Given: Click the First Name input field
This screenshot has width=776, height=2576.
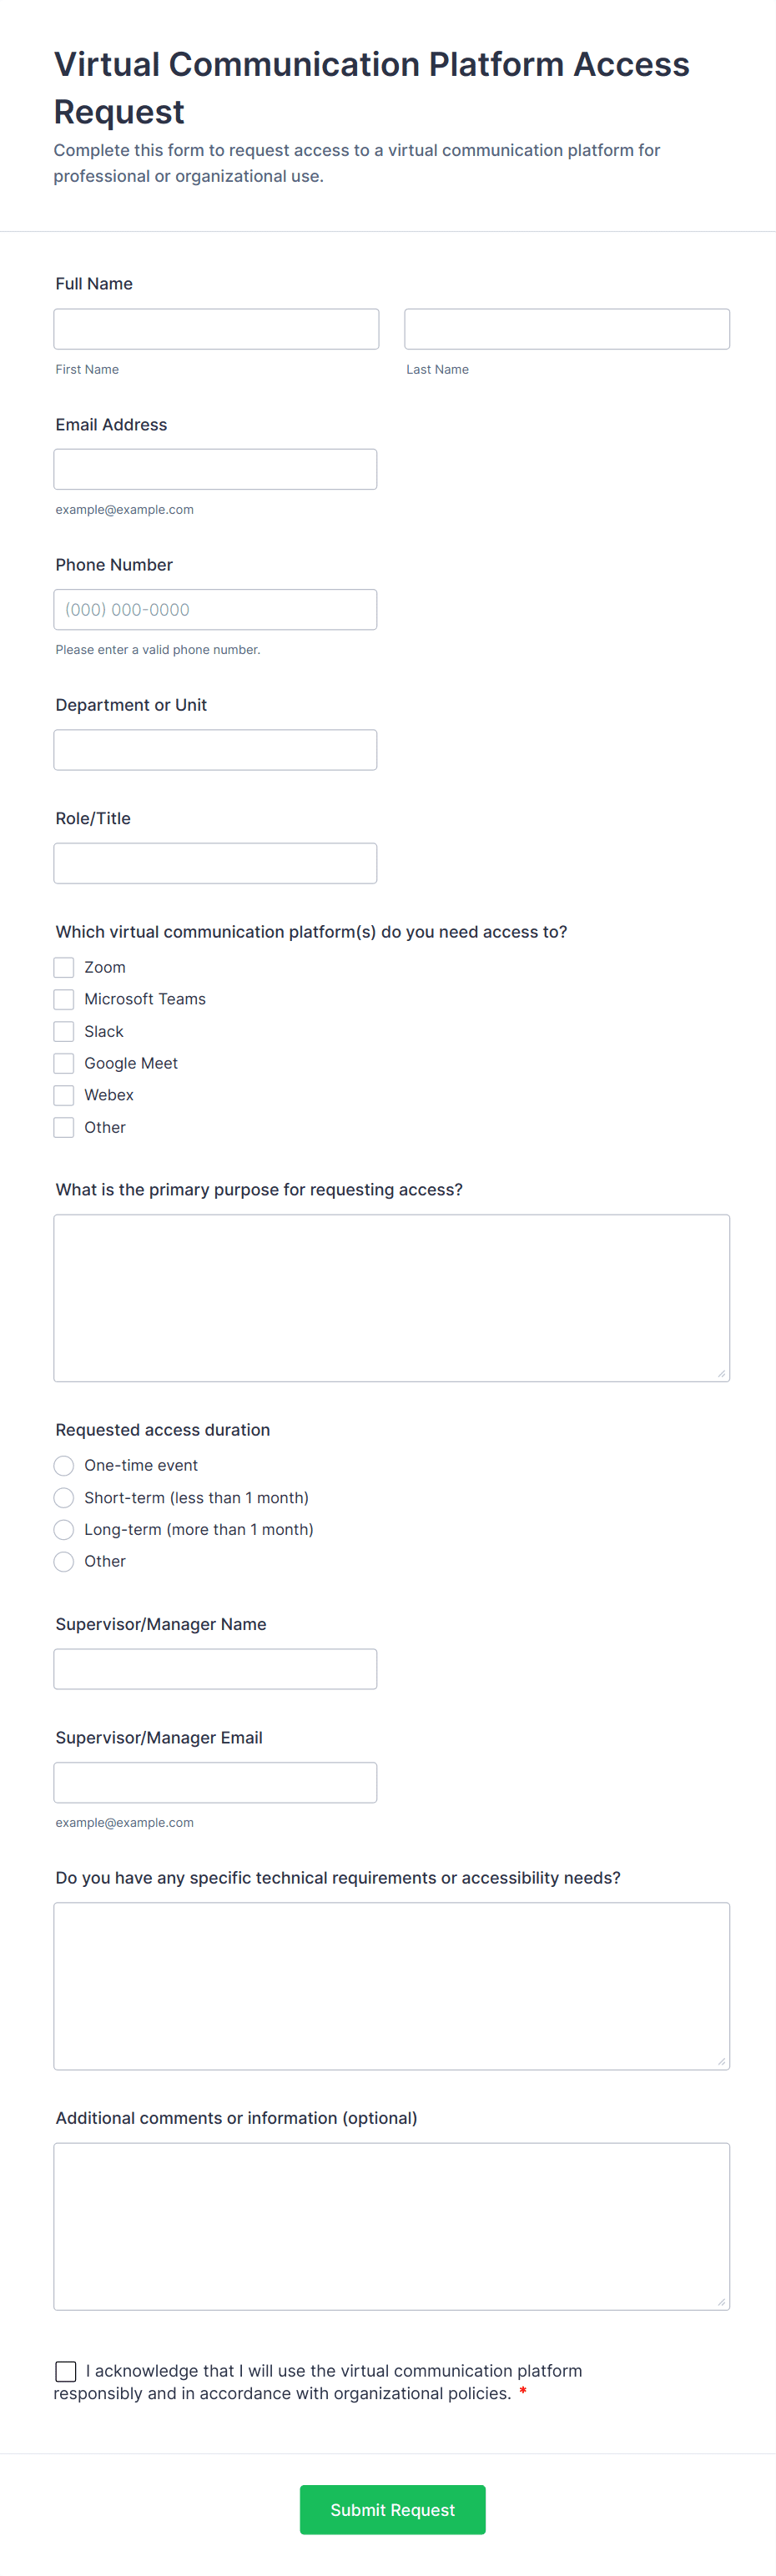Looking at the screenshot, I should click(216, 329).
